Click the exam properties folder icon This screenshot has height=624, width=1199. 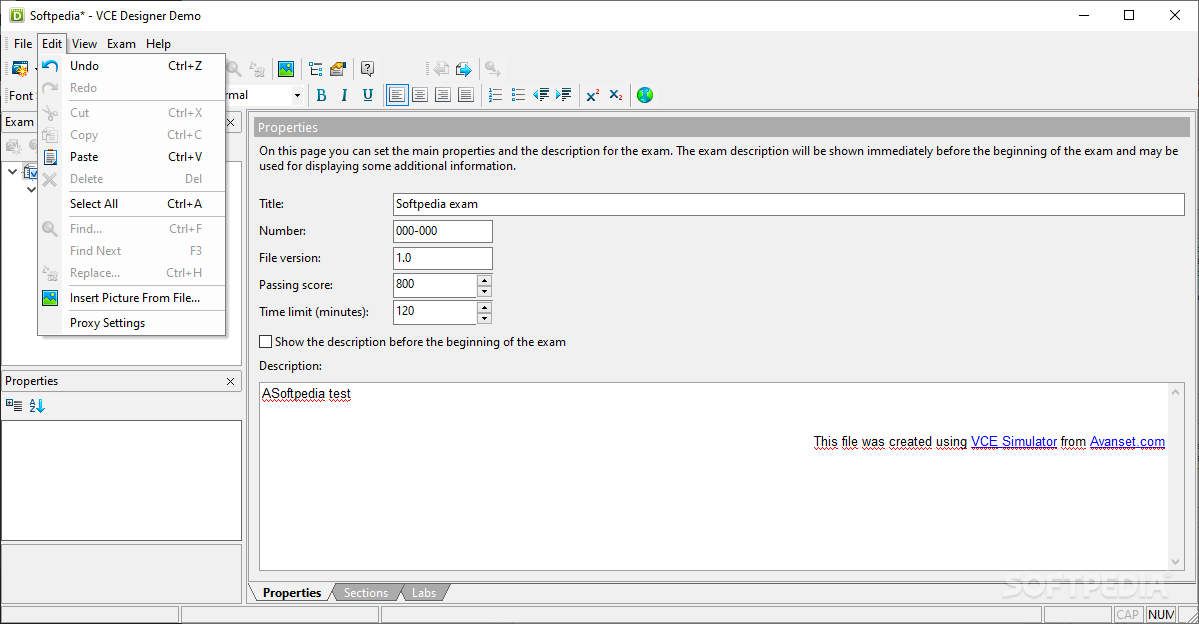point(338,69)
